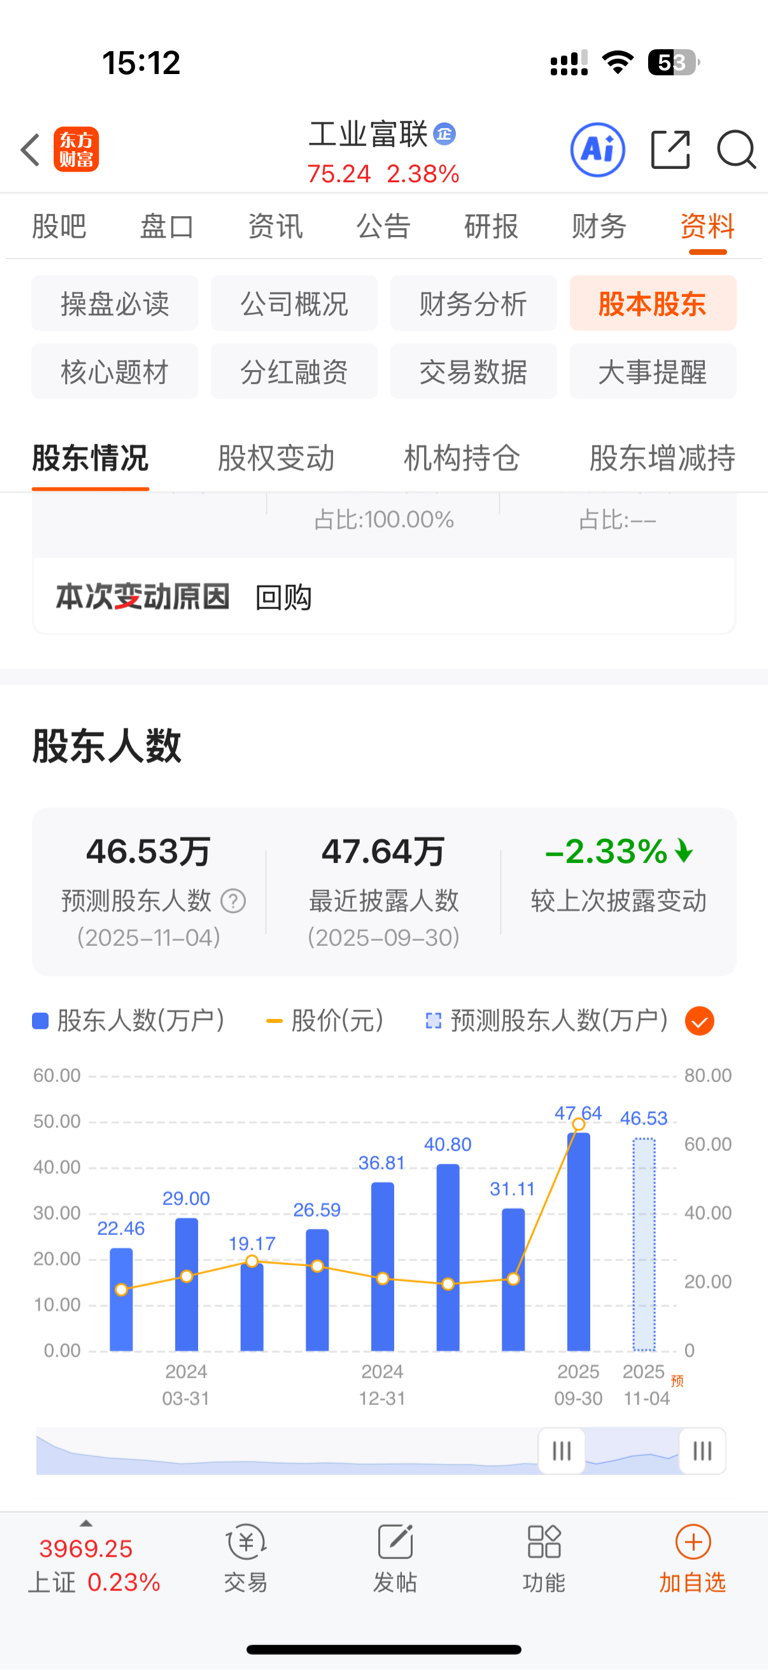Tap the dashed forecast bar 46.53

click(644, 1244)
